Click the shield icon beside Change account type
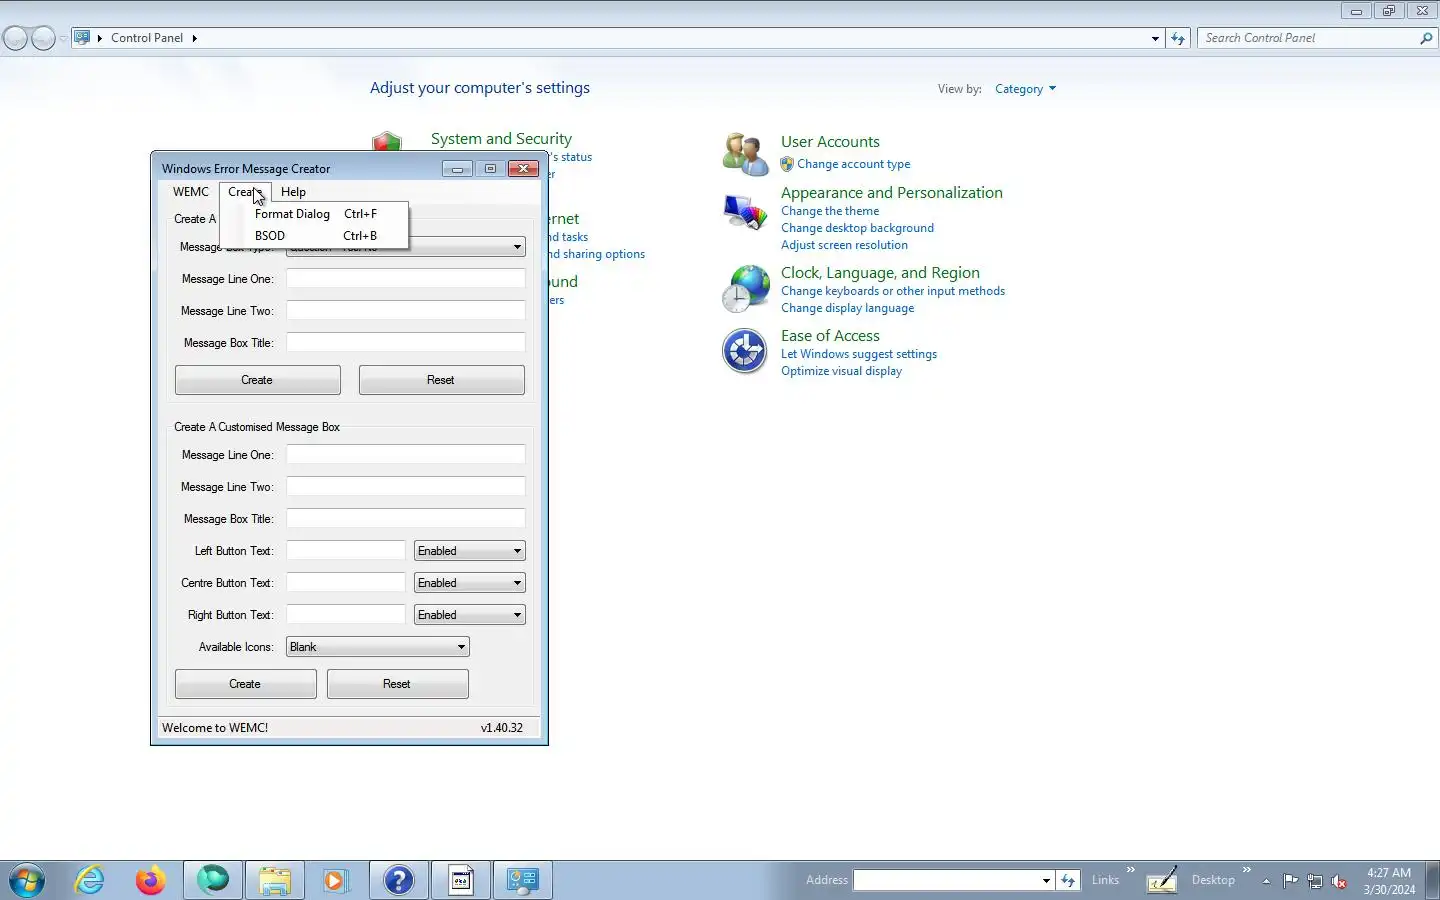This screenshot has height=900, width=1440. click(x=787, y=164)
